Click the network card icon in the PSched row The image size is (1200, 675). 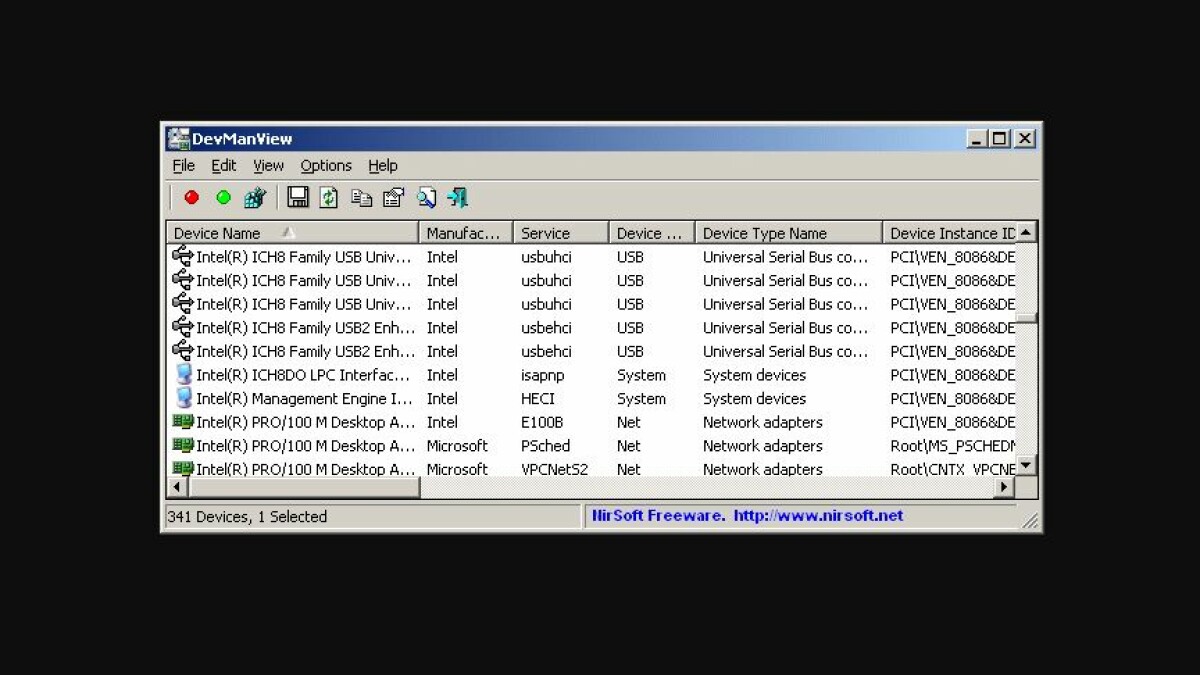click(x=183, y=446)
